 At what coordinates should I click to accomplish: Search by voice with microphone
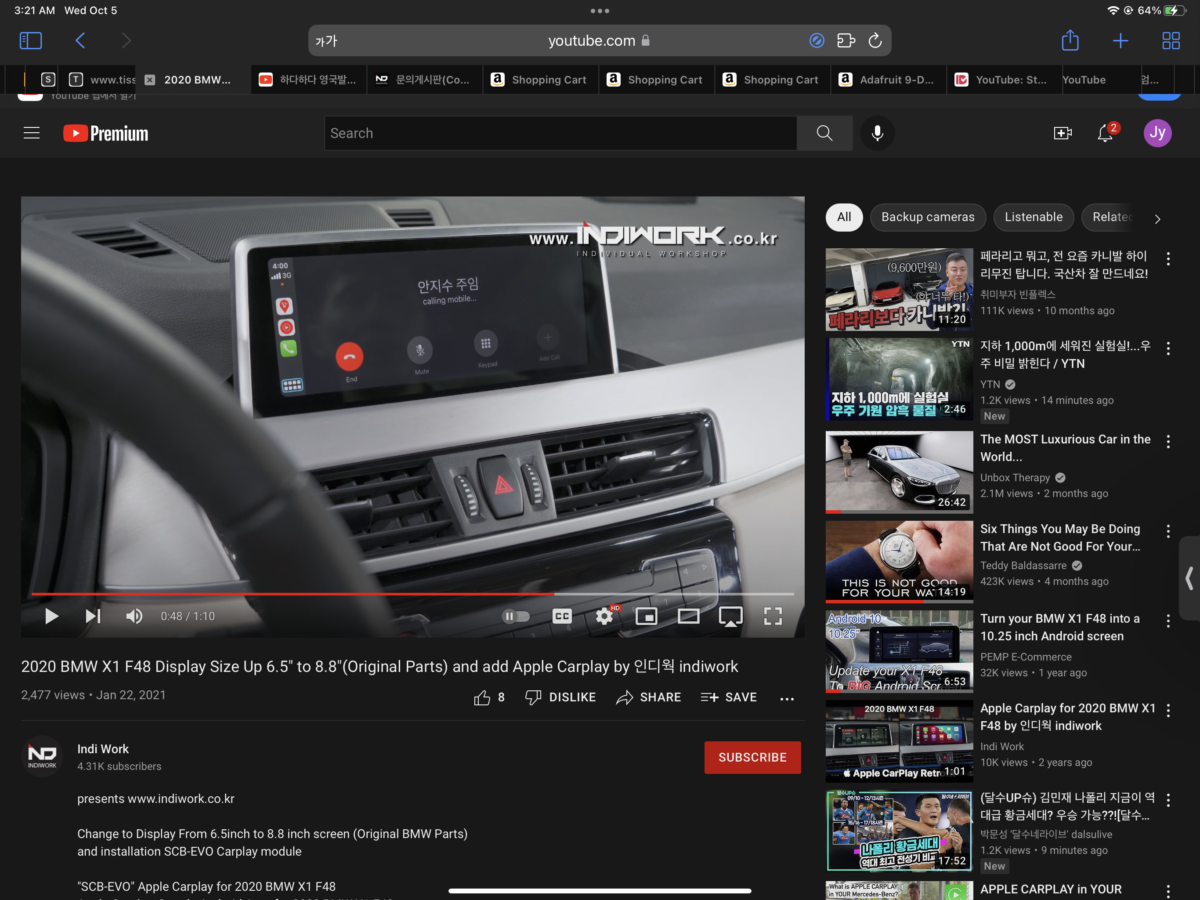[x=877, y=133]
